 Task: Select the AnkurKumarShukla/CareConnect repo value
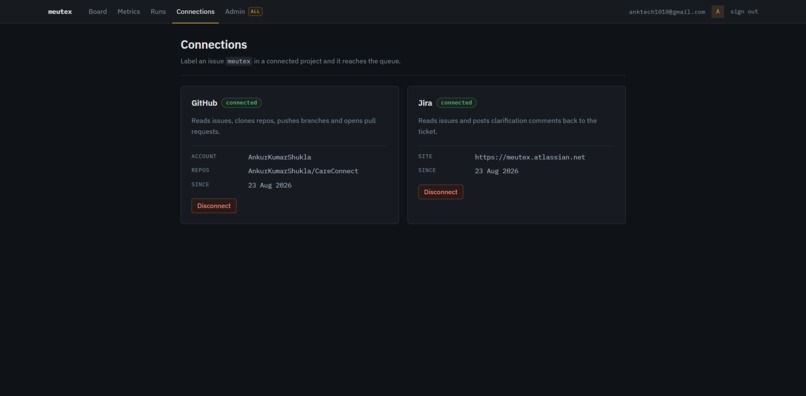[303, 171]
